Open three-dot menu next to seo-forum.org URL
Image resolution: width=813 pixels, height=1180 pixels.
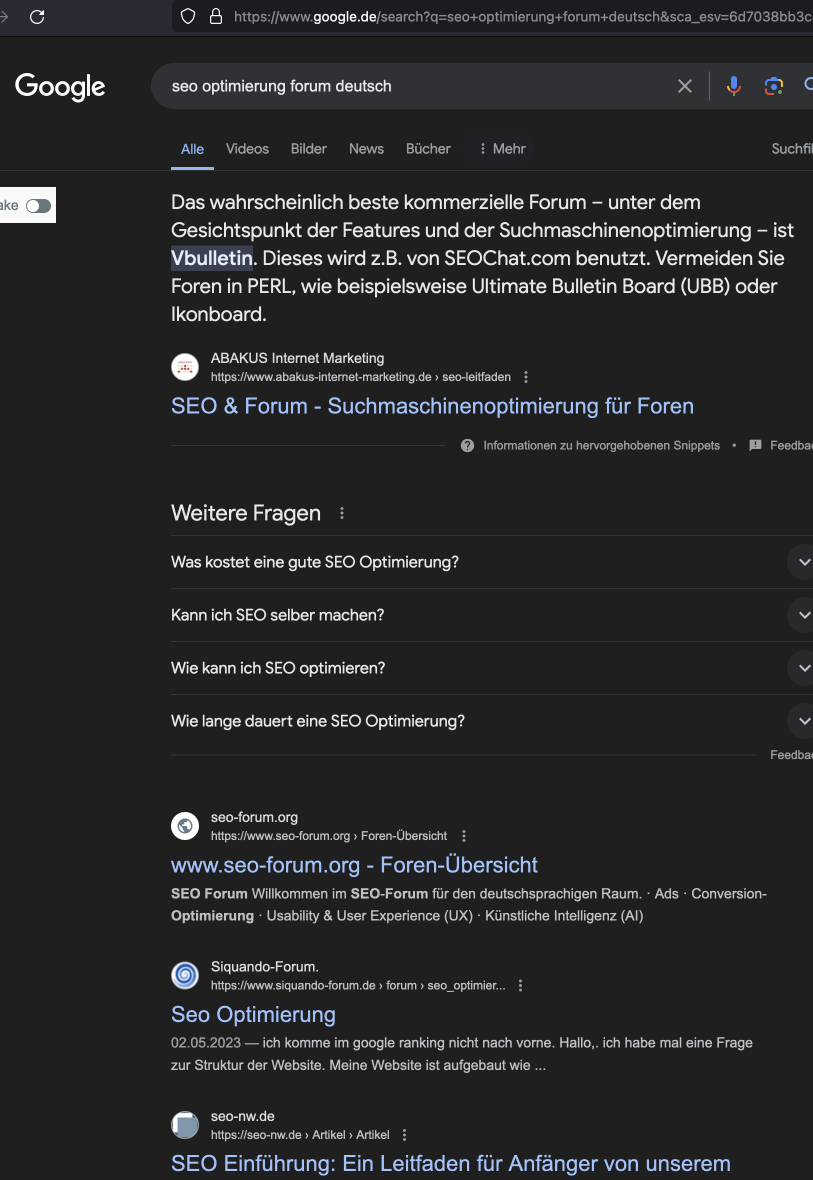464,836
